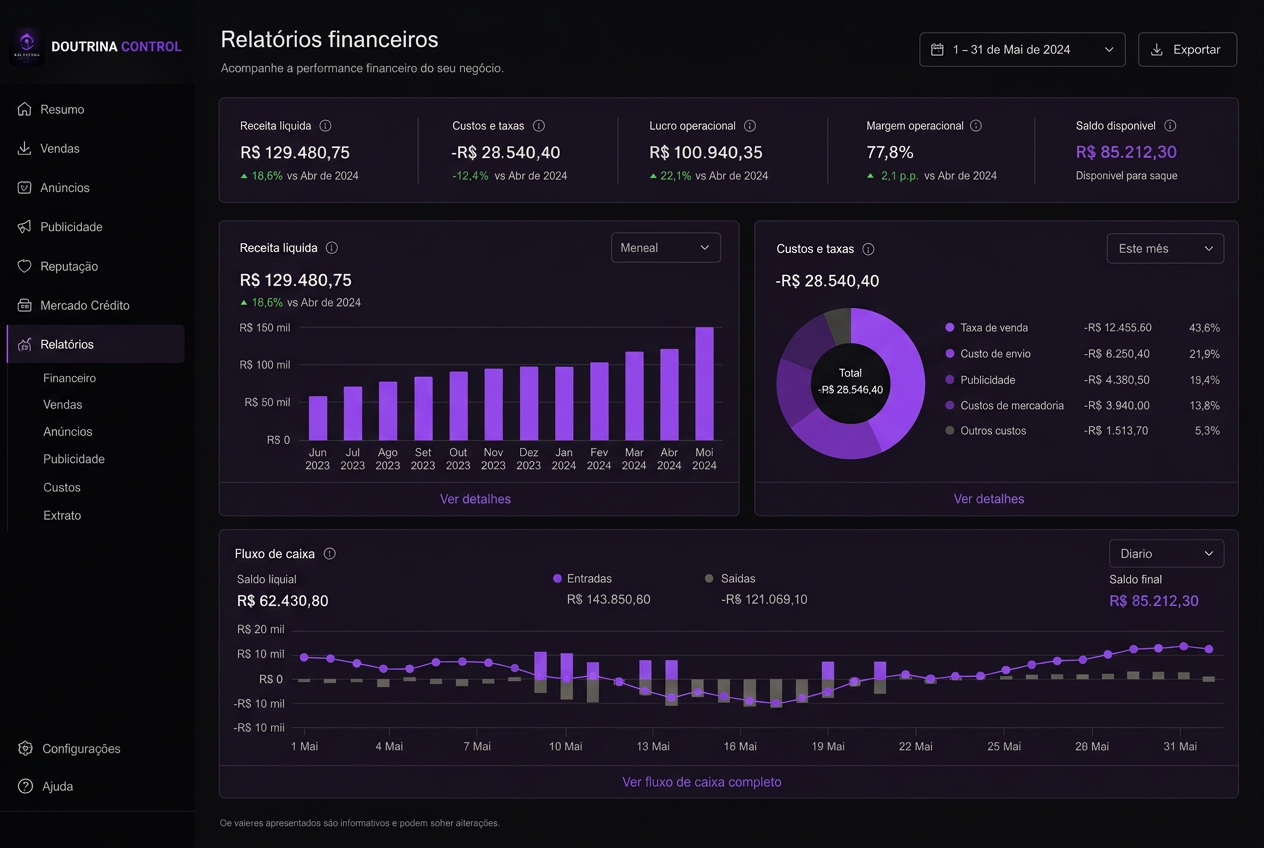The height and width of the screenshot is (848, 1264).
Task: Open the Mensal period dropdown in revenue chart
Action: point(666,248)
